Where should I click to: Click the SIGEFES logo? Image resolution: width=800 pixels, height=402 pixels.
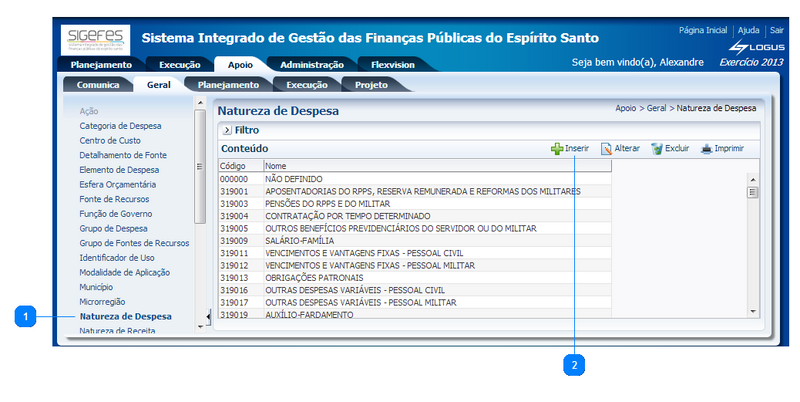click(94, 39)
